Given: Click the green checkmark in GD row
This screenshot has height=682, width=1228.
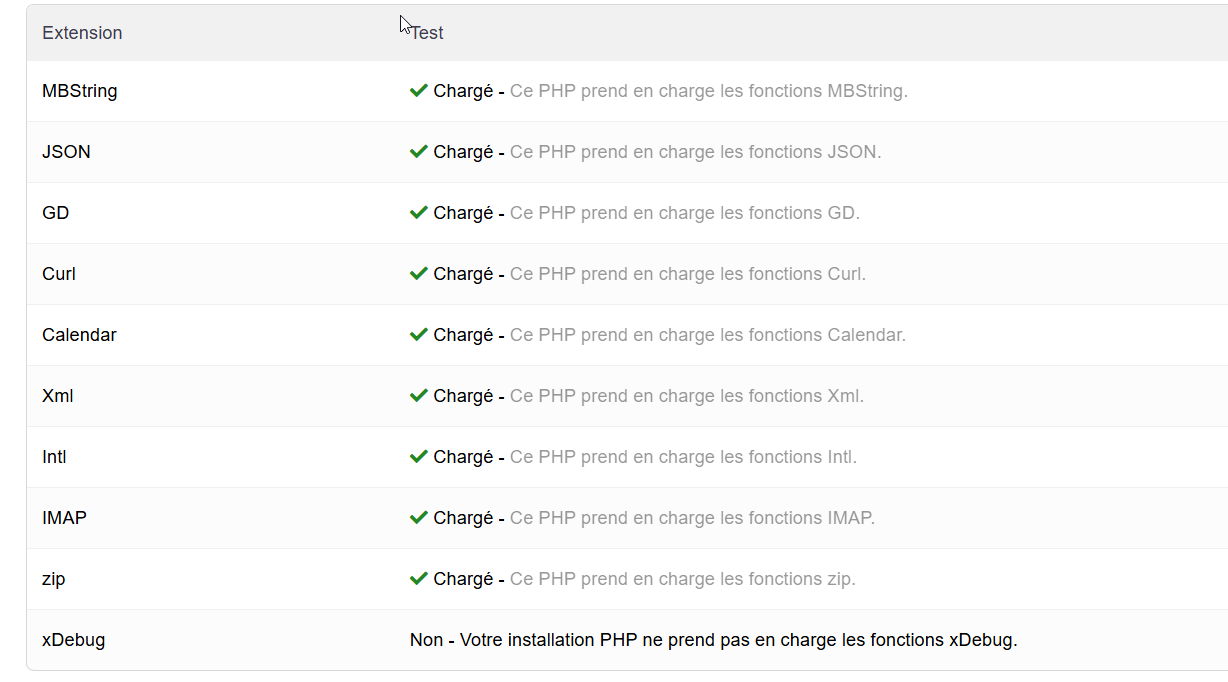Looking at the screenshot, I should [x=419, y=213].
